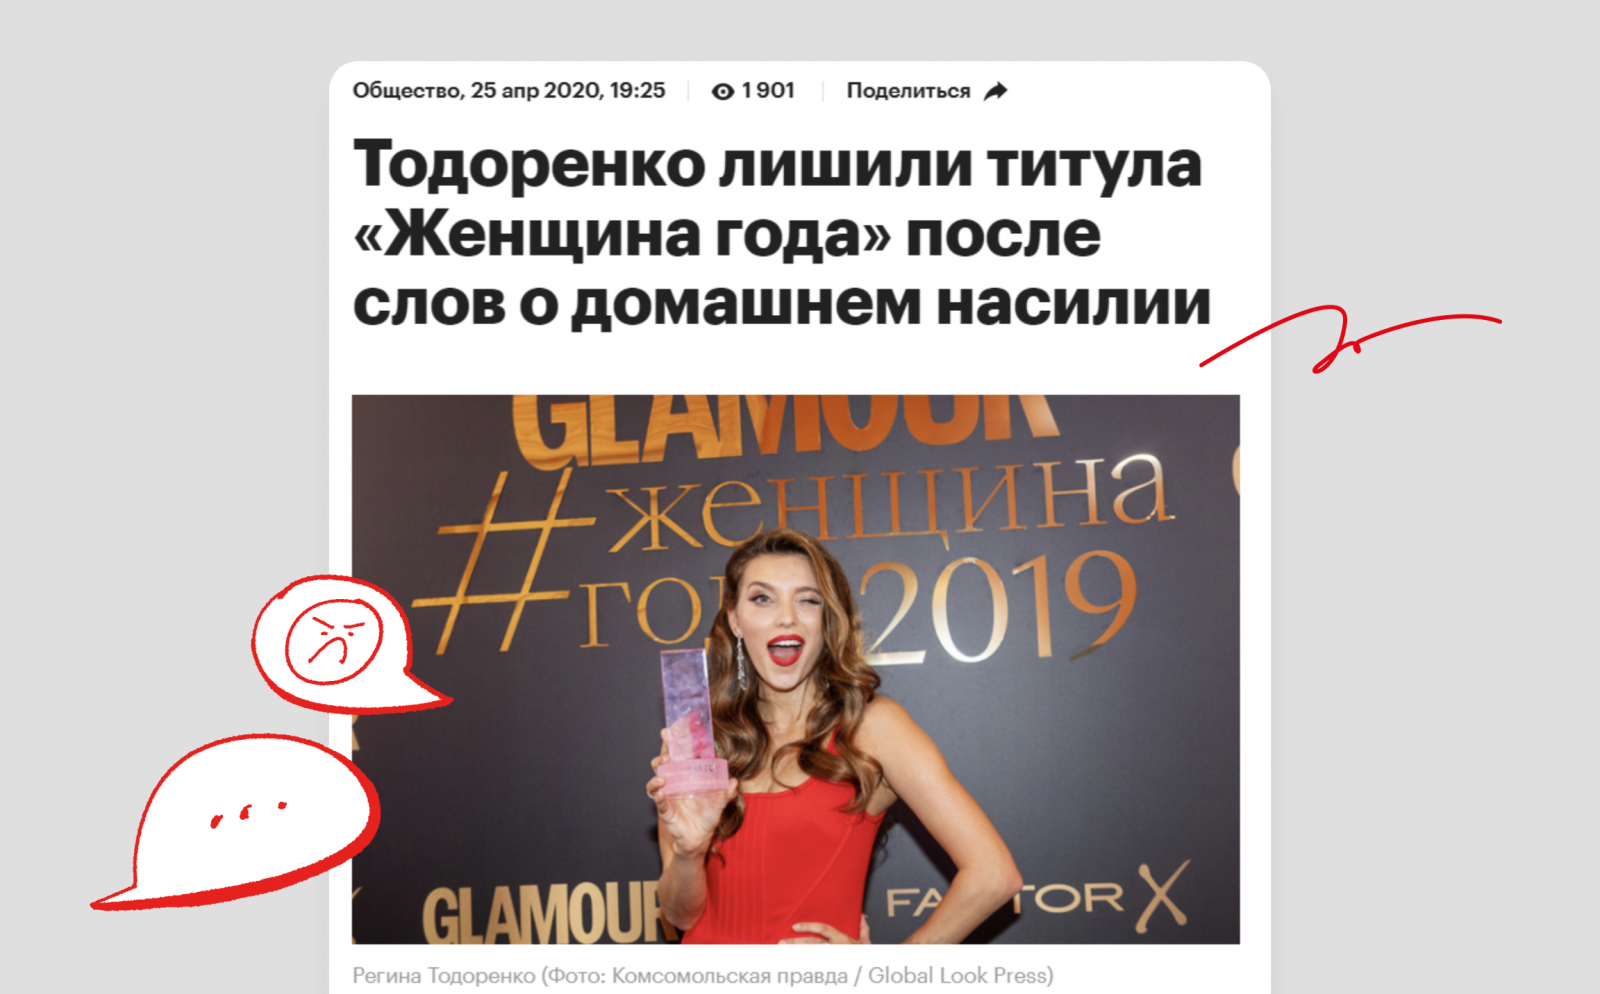Click the pink award trophy in photo
1600x994 pixels.
690,722
